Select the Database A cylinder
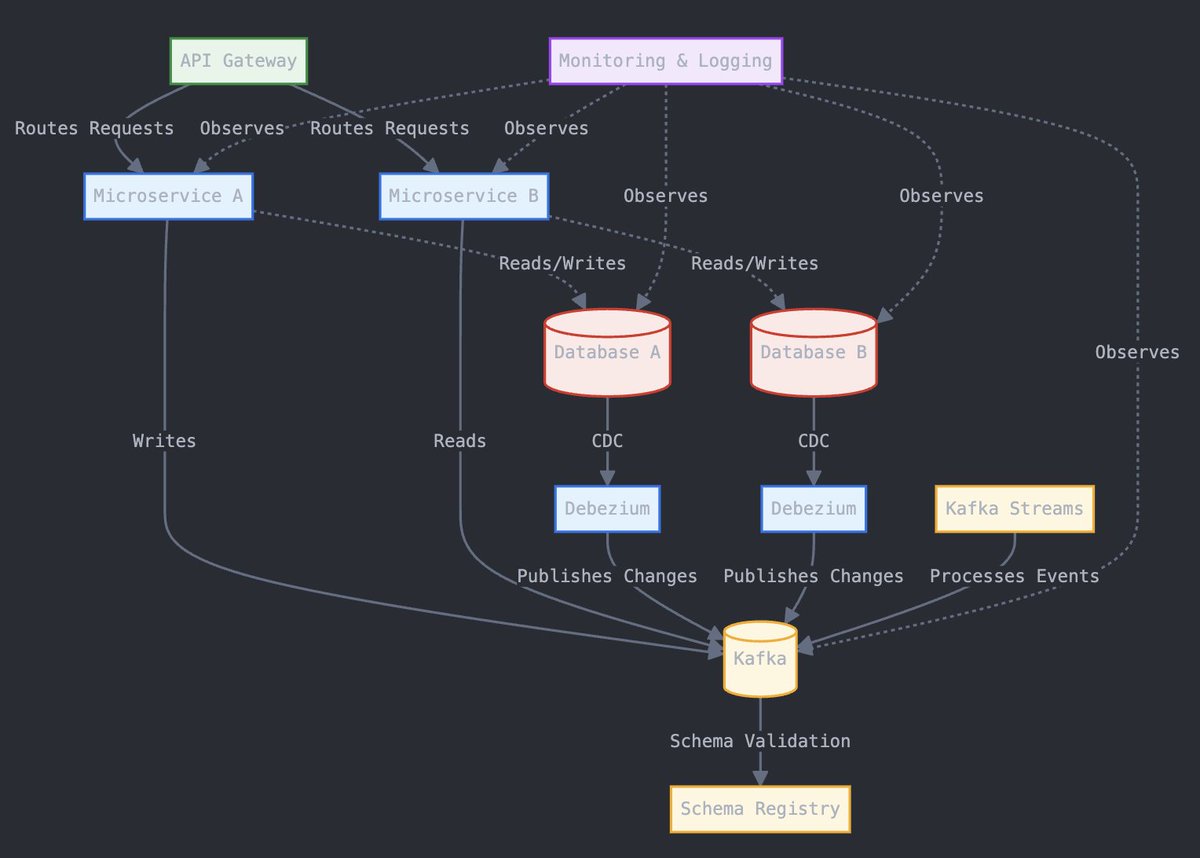The height and width of the screenshot is (858, 1200). click(x=607, y=352)
